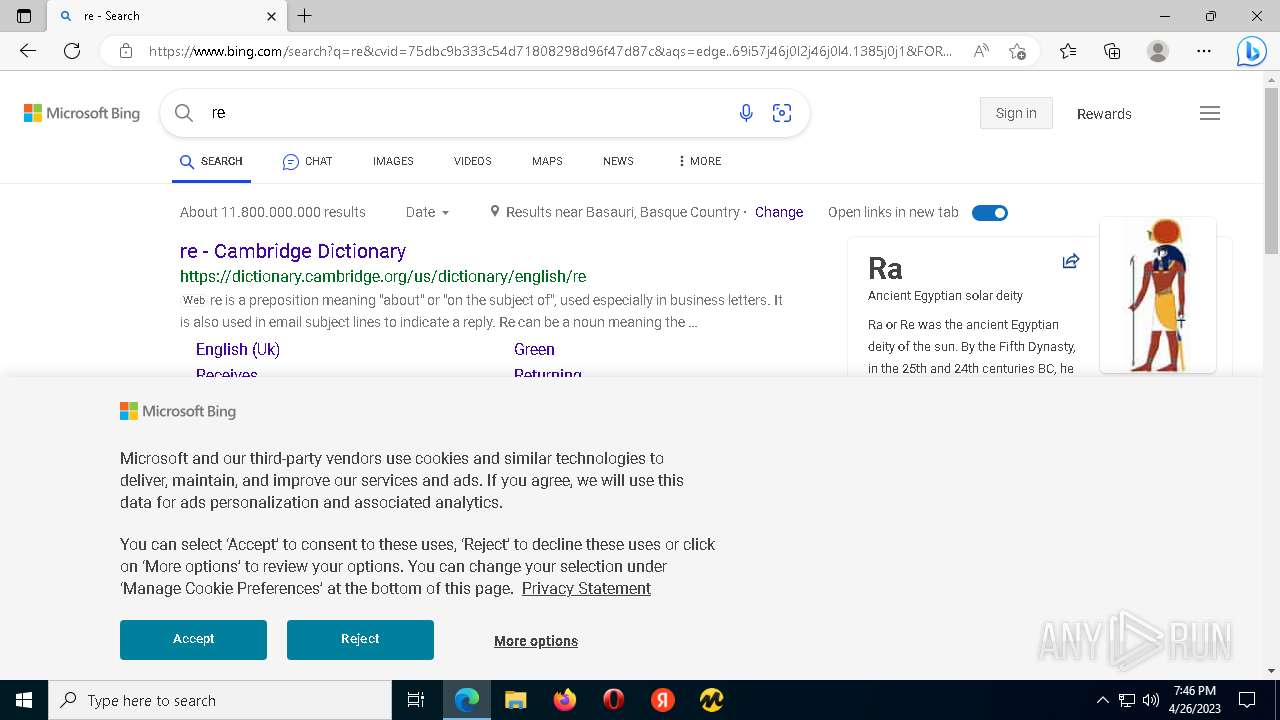The width and height of the screenshot is (1280, 720).
Task: Expand the More tabs menu
Action: 699,161
